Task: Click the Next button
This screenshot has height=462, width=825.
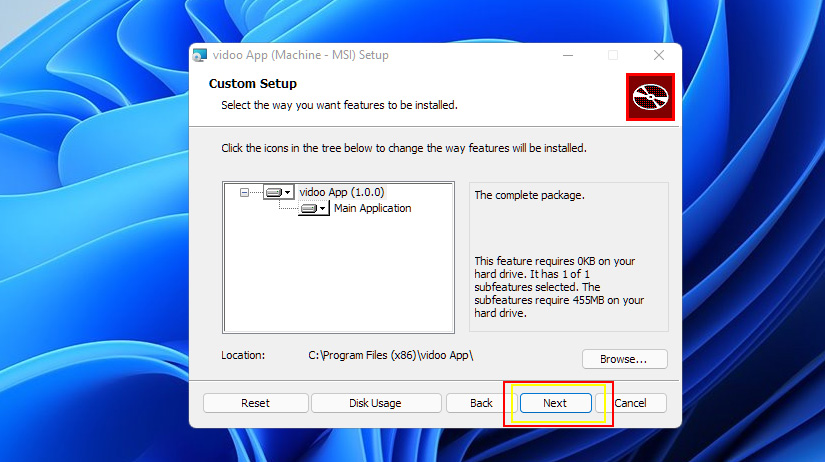Action: pos(555,403)
